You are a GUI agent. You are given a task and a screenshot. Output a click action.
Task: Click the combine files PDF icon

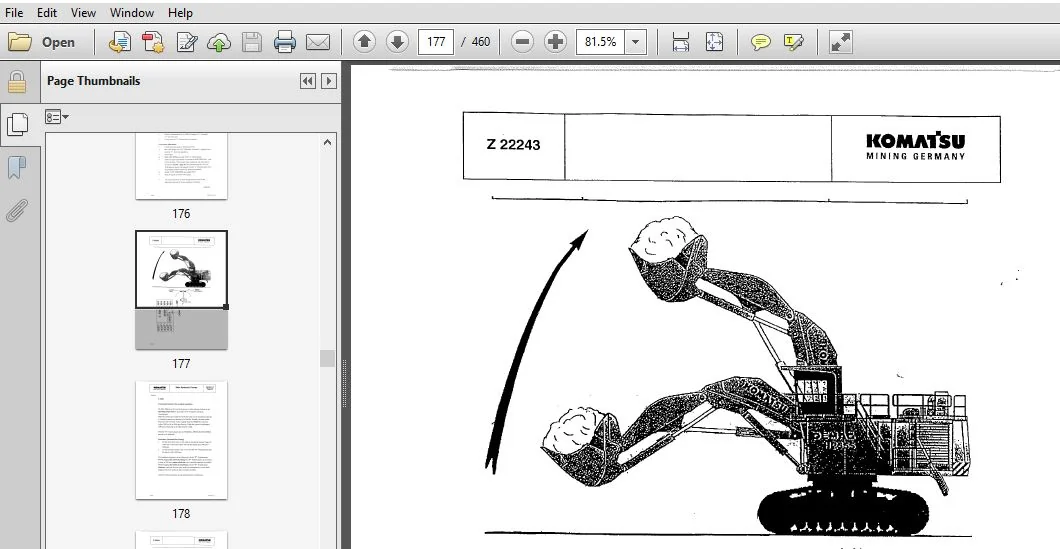(153, 42)
